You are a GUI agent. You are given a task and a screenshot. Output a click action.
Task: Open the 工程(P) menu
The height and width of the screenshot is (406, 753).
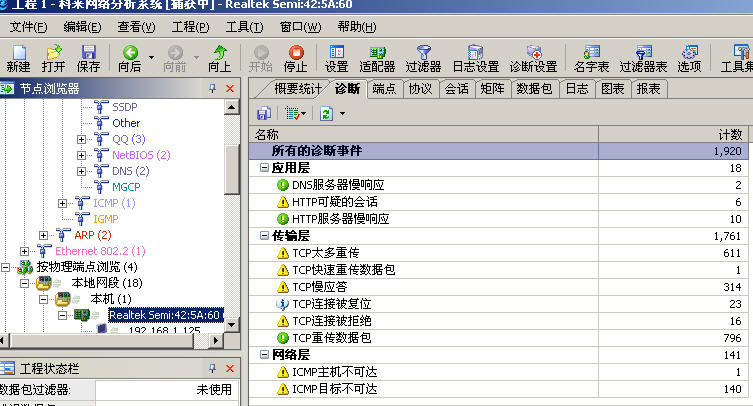click(191, 26)
